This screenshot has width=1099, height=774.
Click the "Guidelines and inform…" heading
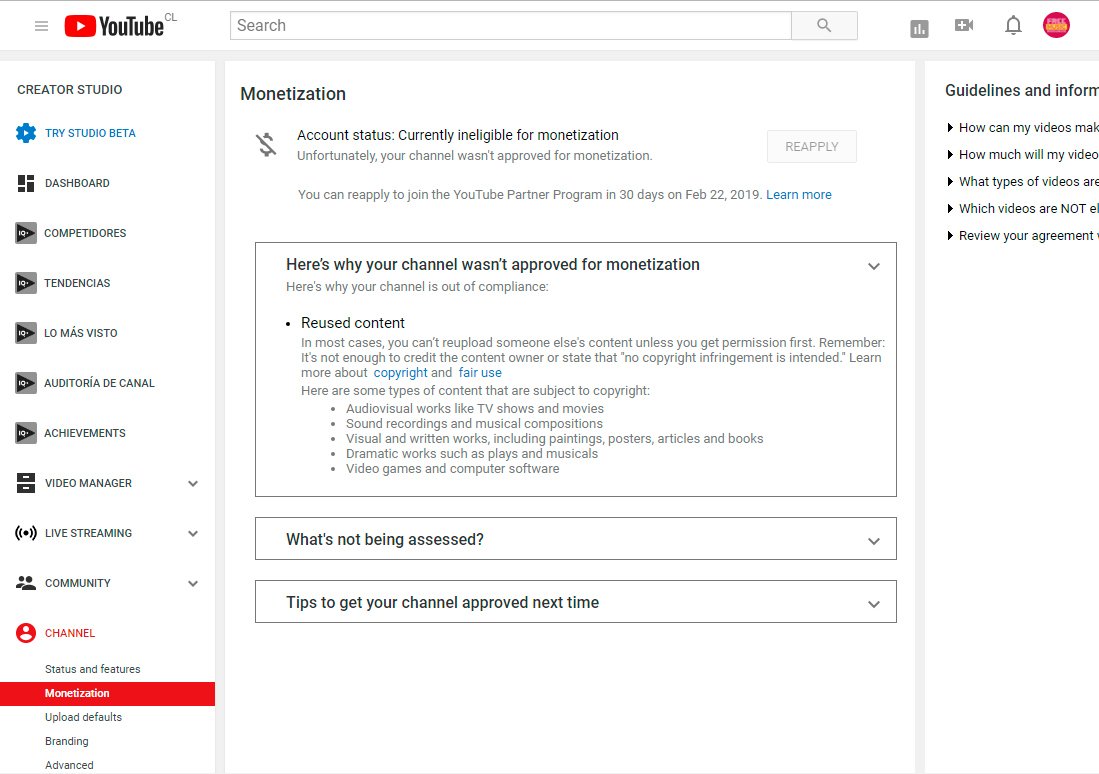[x=1022, y=90]
